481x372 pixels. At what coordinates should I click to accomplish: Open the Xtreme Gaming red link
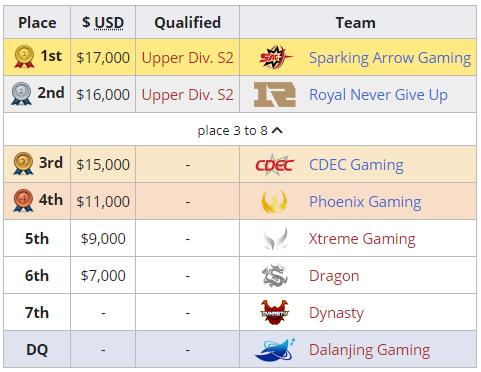[362, 239]
